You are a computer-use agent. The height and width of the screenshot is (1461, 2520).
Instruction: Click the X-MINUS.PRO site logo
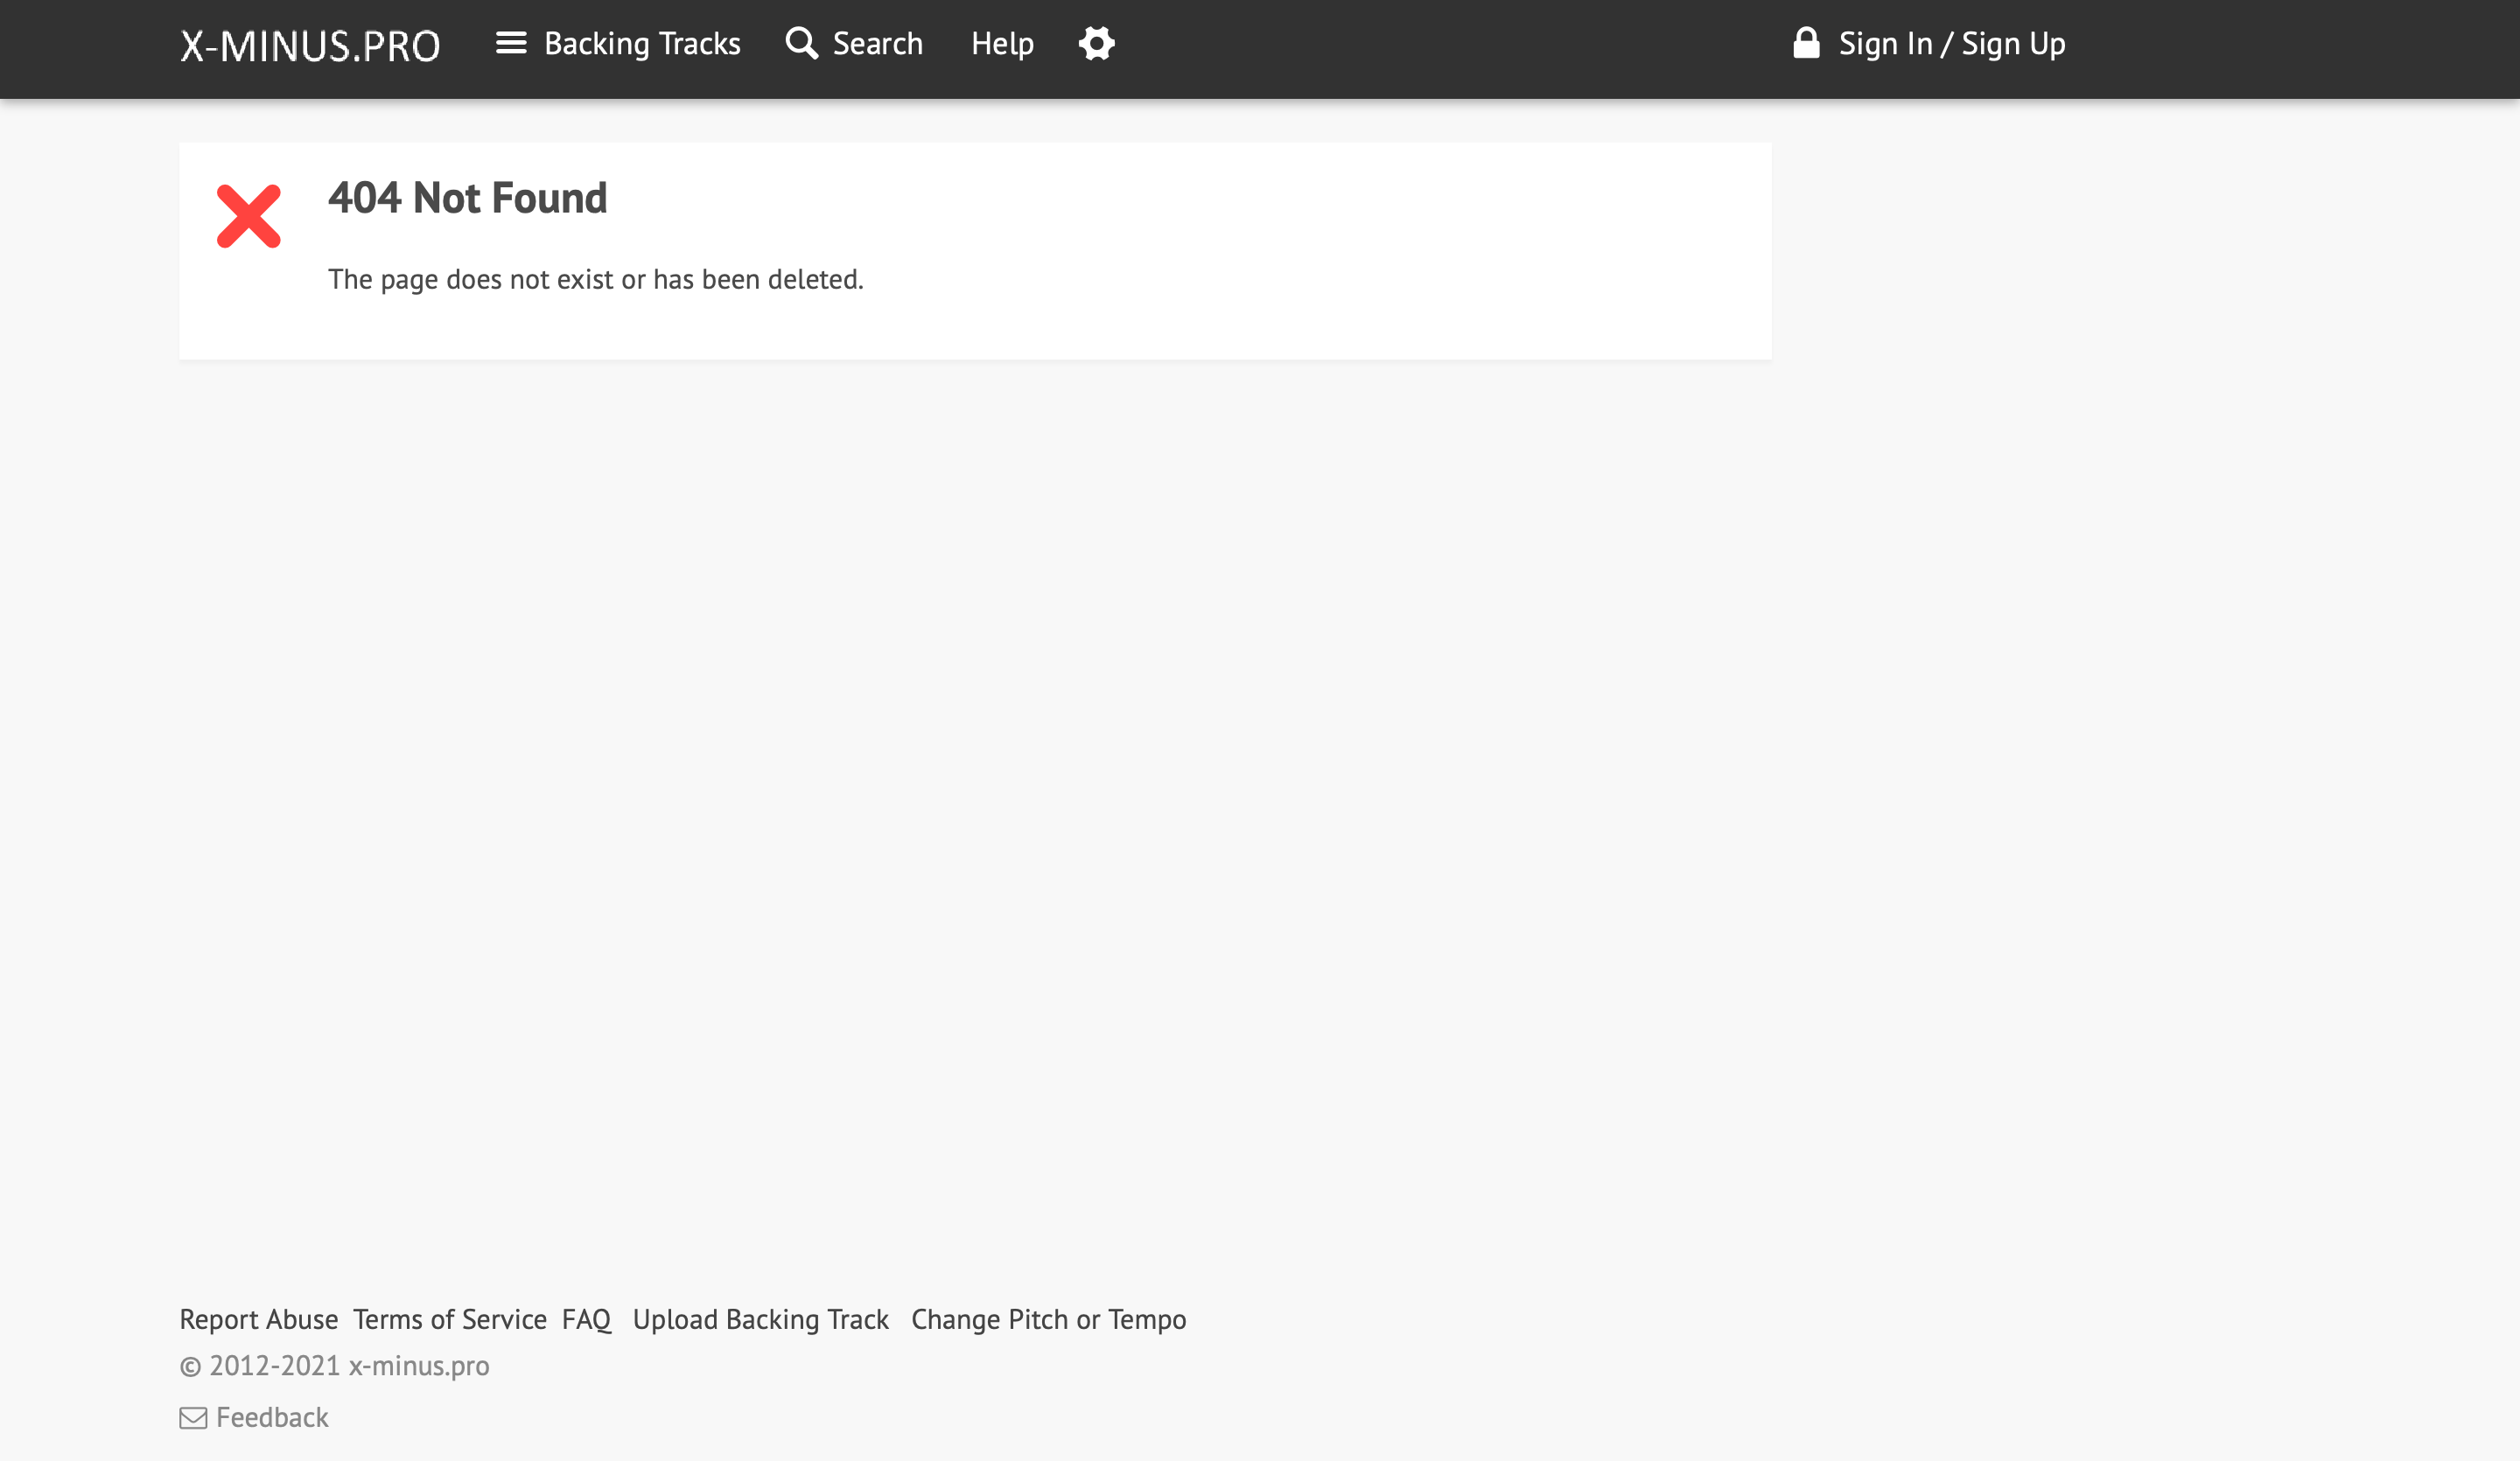pos(310,45)
